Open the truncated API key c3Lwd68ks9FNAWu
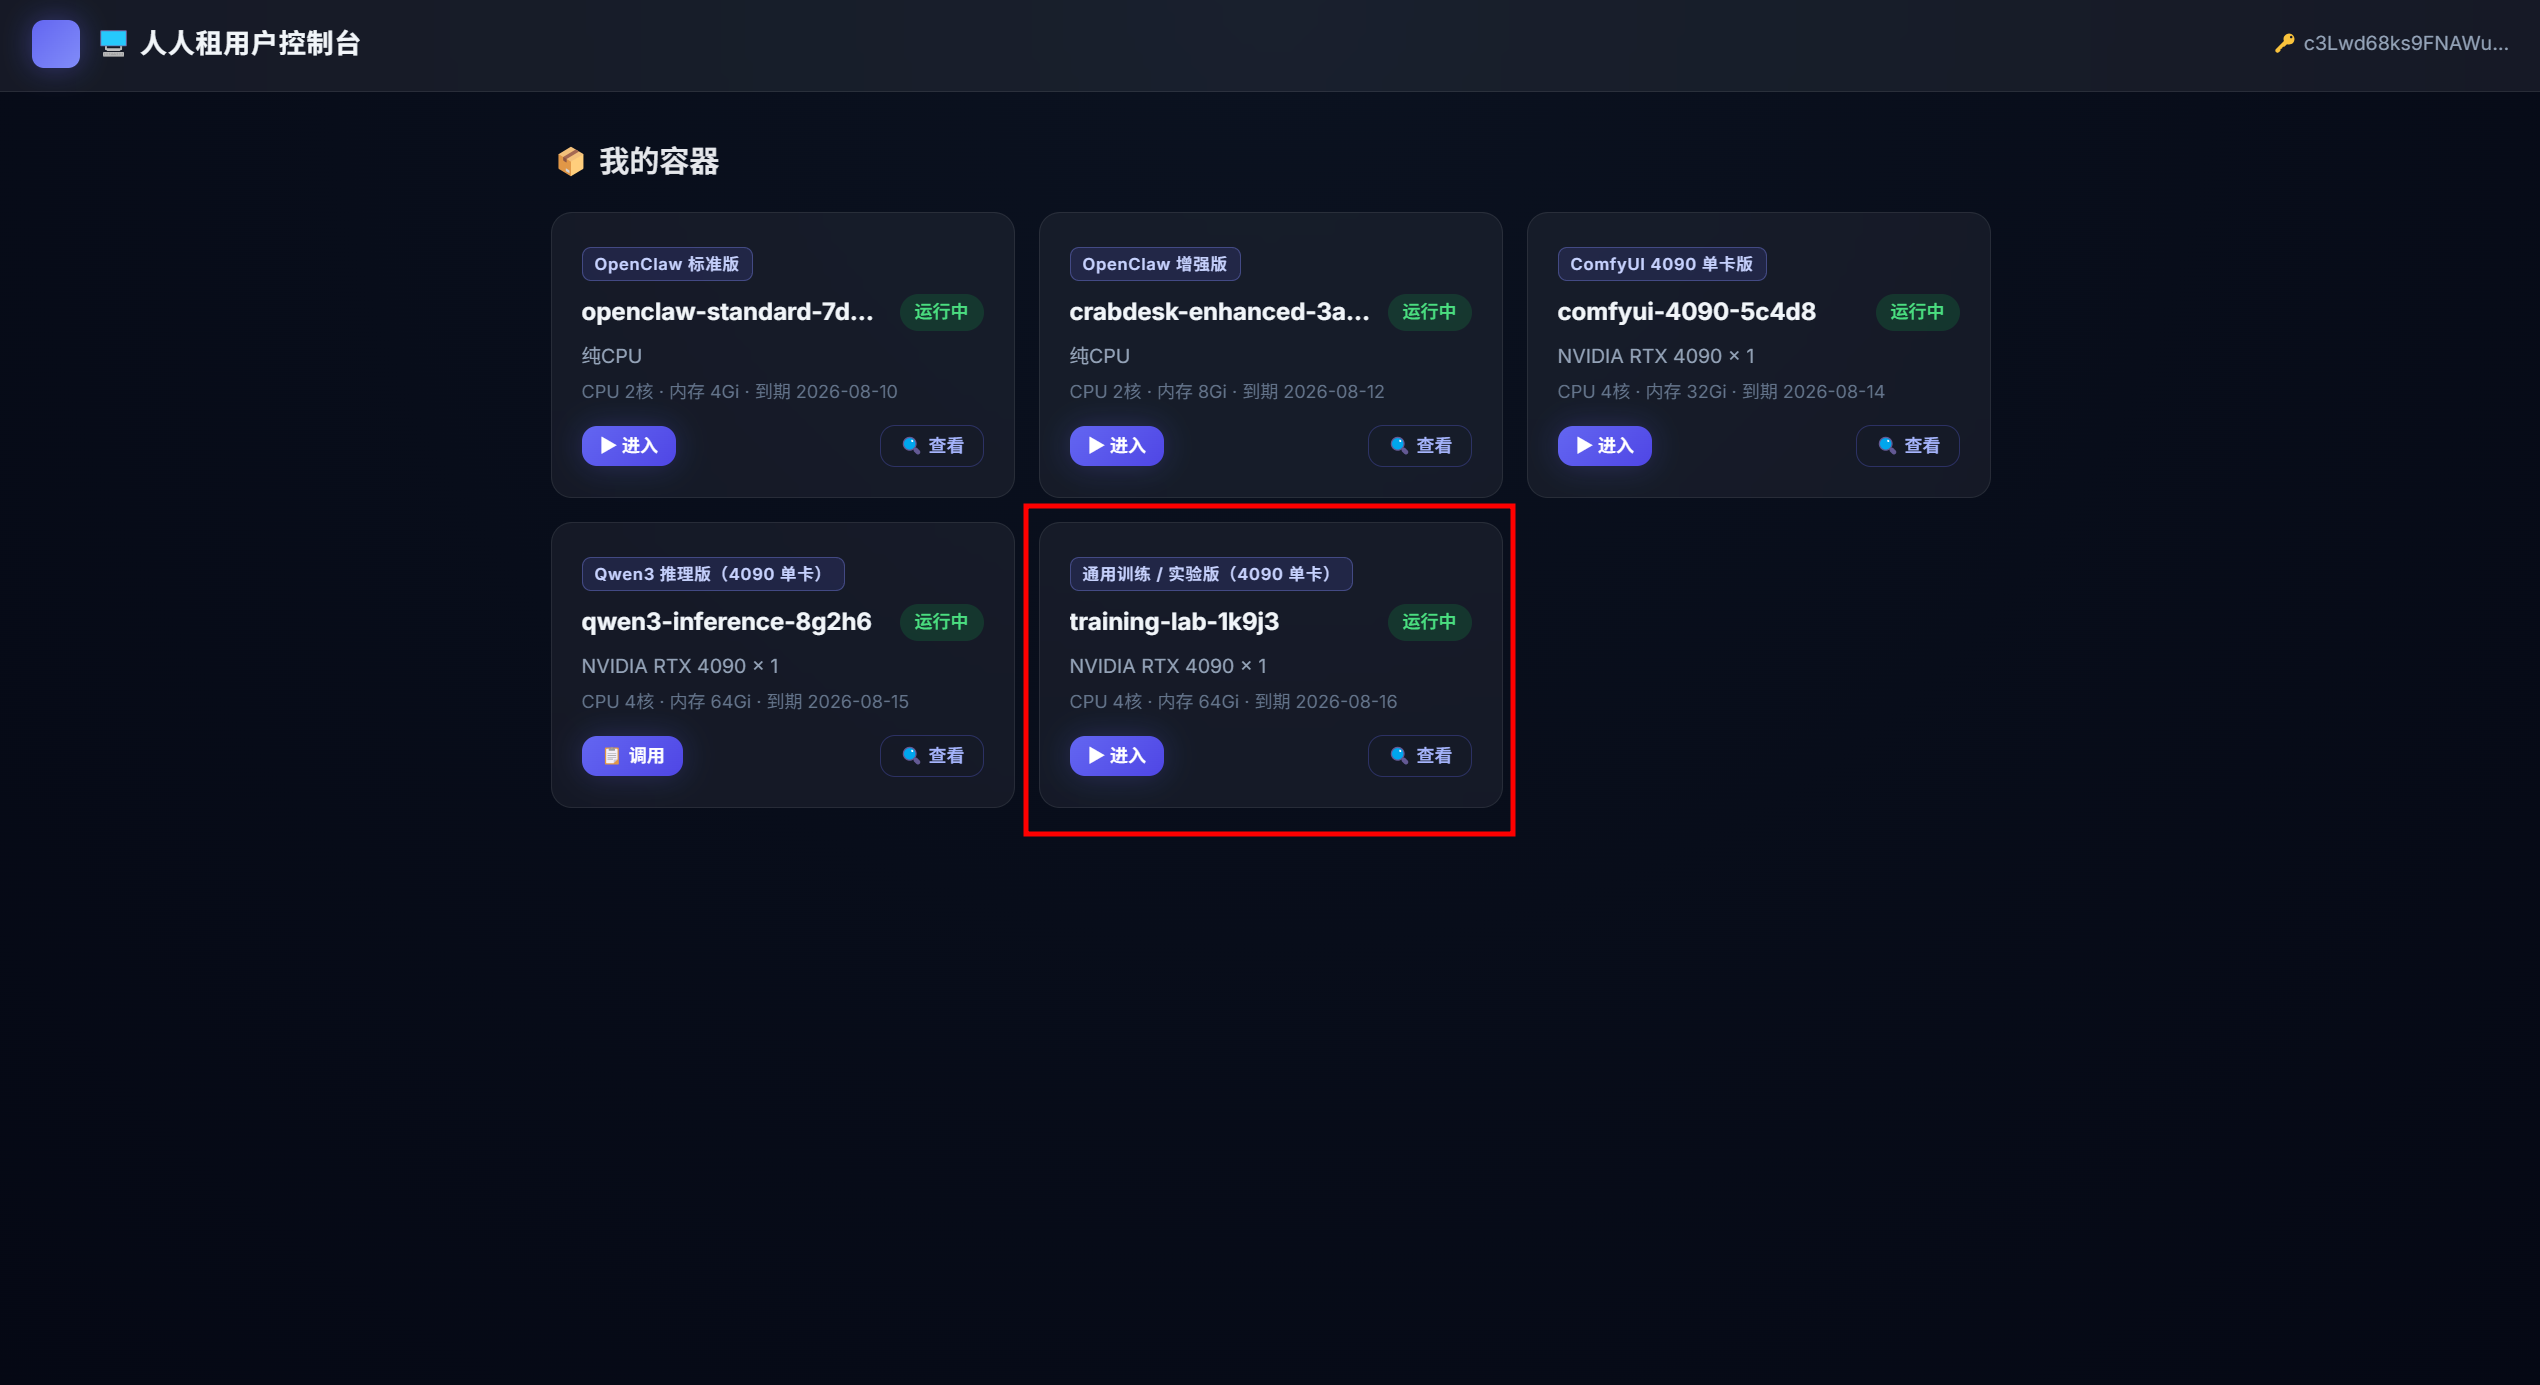2540x1385 pixels. coord(2406,44)
